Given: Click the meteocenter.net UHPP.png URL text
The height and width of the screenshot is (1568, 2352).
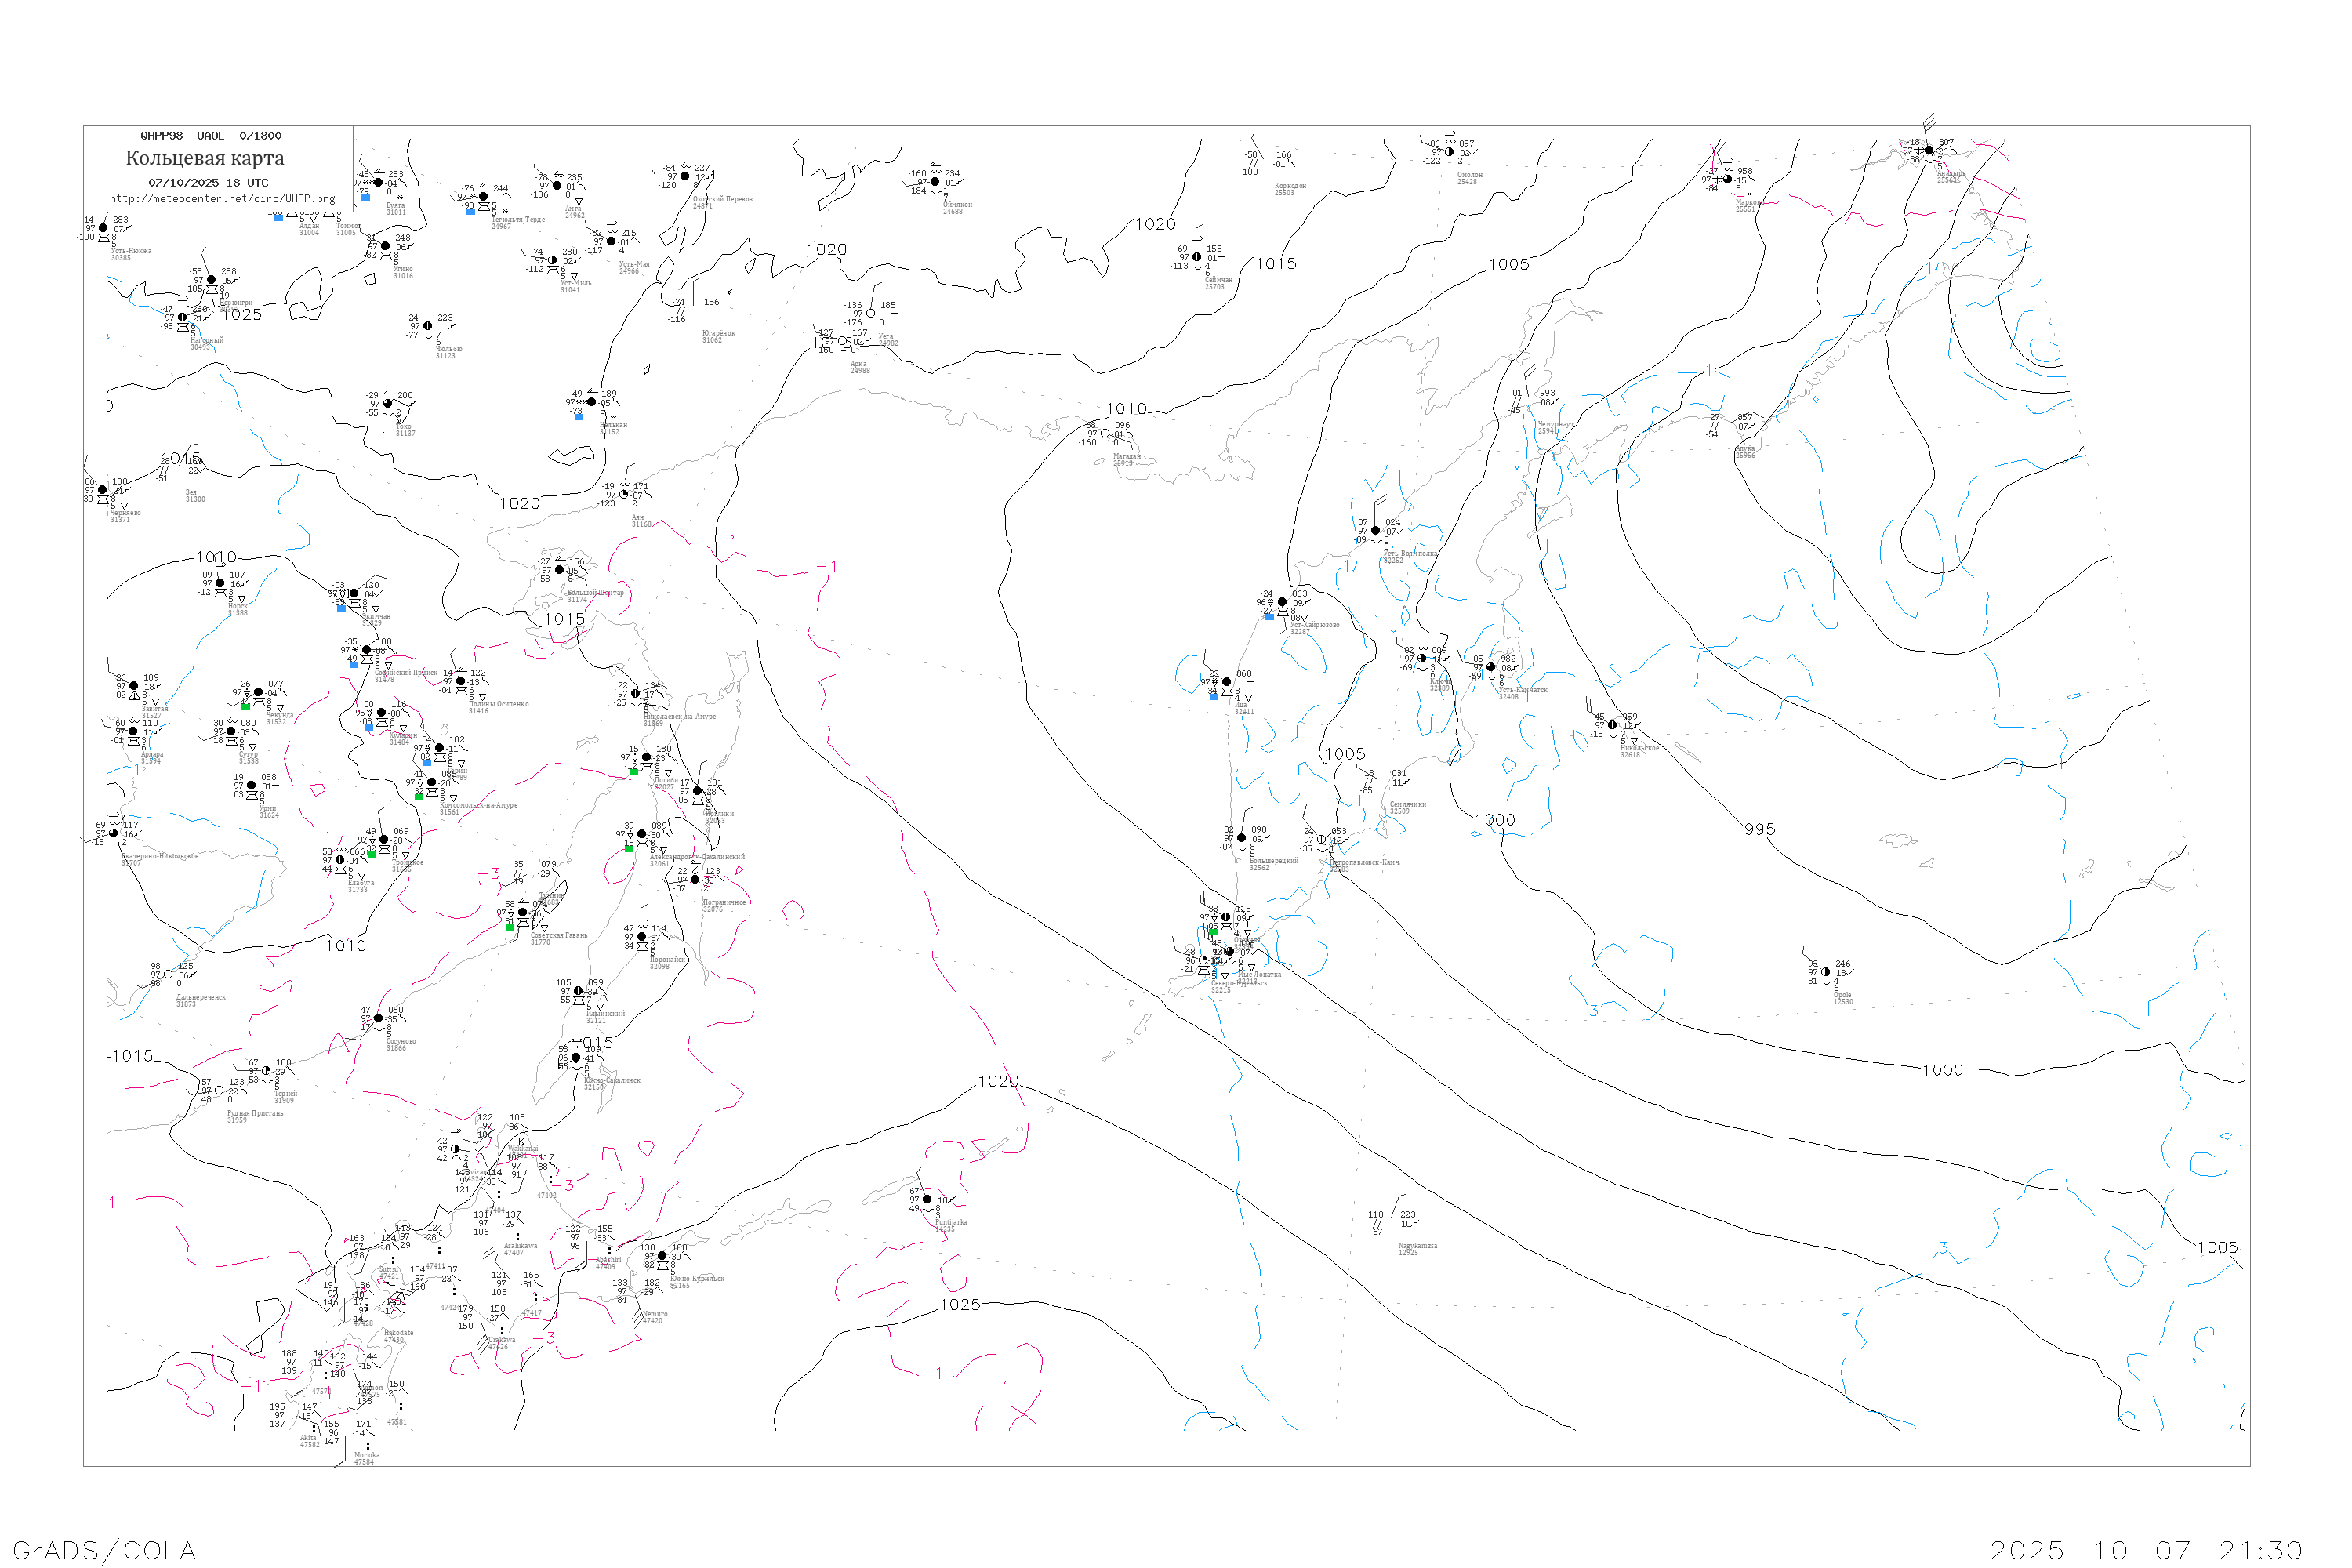Looking at the screenshot, I should point(222,199).
